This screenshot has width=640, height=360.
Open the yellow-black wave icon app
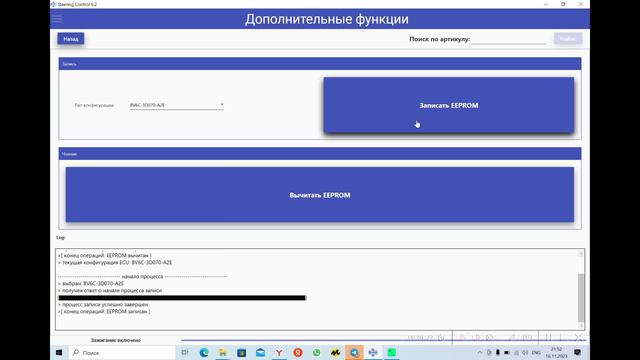click(336, 353)
